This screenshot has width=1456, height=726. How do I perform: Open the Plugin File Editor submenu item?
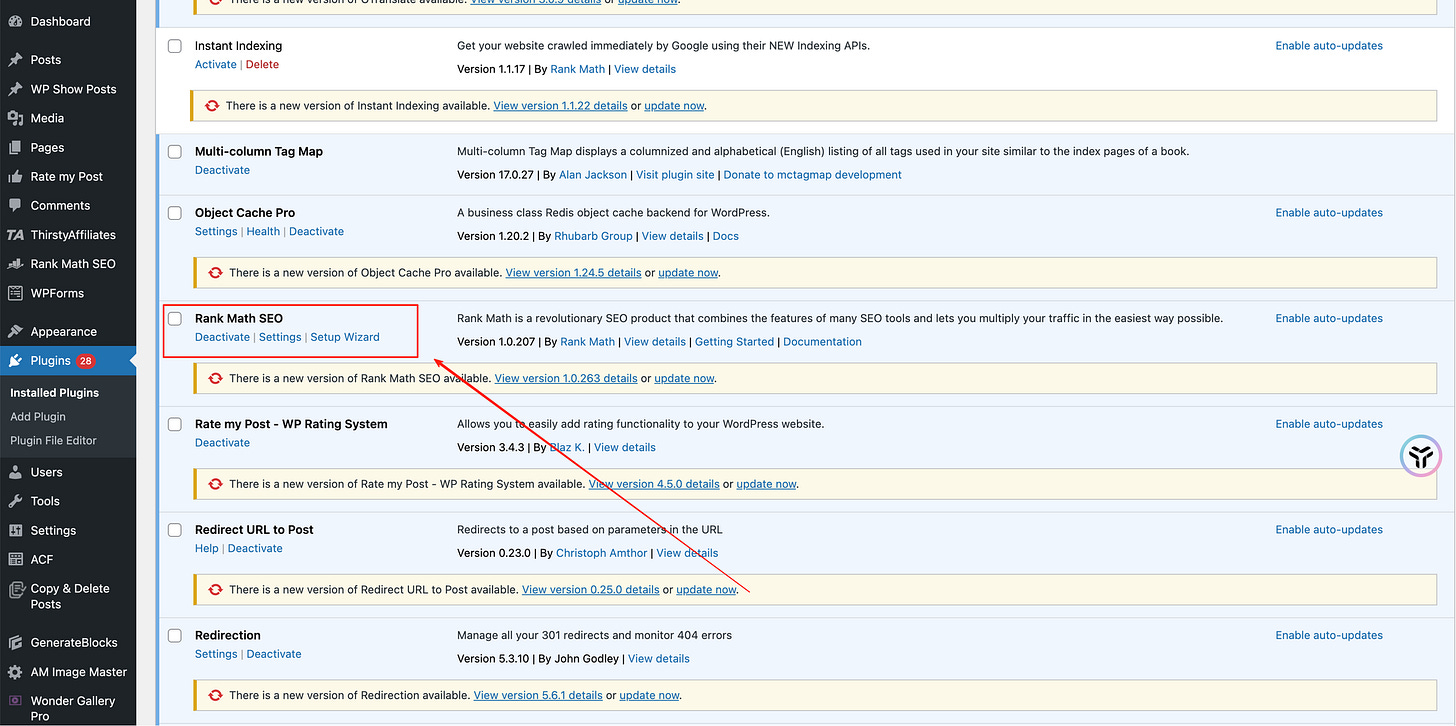tap(54, 440)
